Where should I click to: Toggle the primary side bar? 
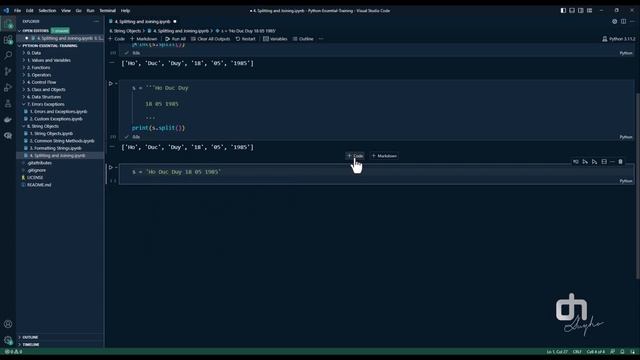(x=563, y=11)
